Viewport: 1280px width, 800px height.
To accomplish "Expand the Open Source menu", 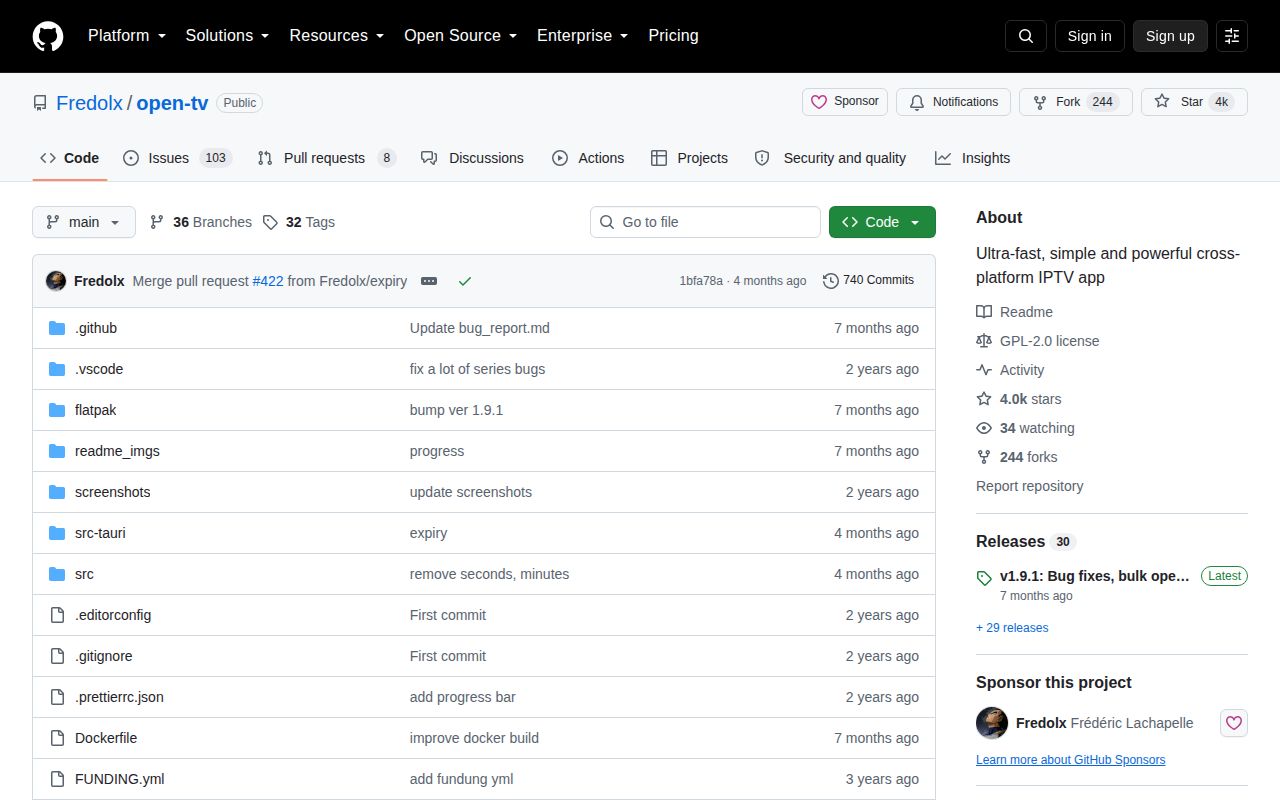I will tap(461, 35).
